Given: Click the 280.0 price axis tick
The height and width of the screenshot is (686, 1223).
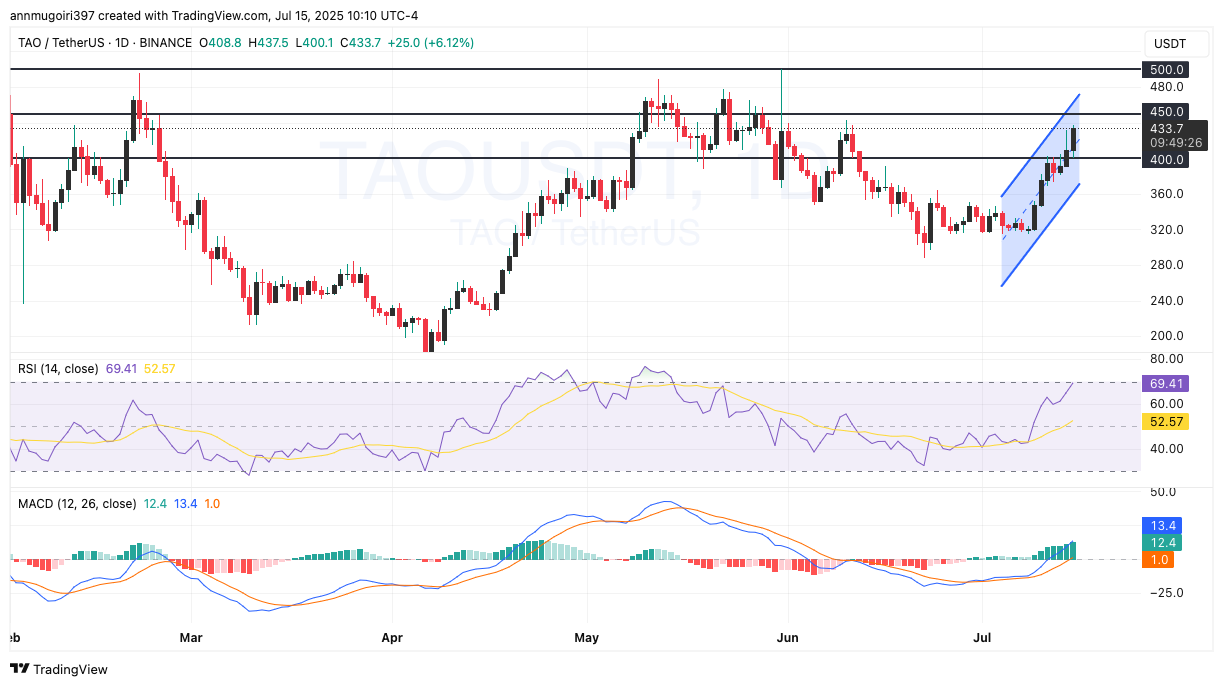Looking at the screenshot, I should click(1167, 264).
